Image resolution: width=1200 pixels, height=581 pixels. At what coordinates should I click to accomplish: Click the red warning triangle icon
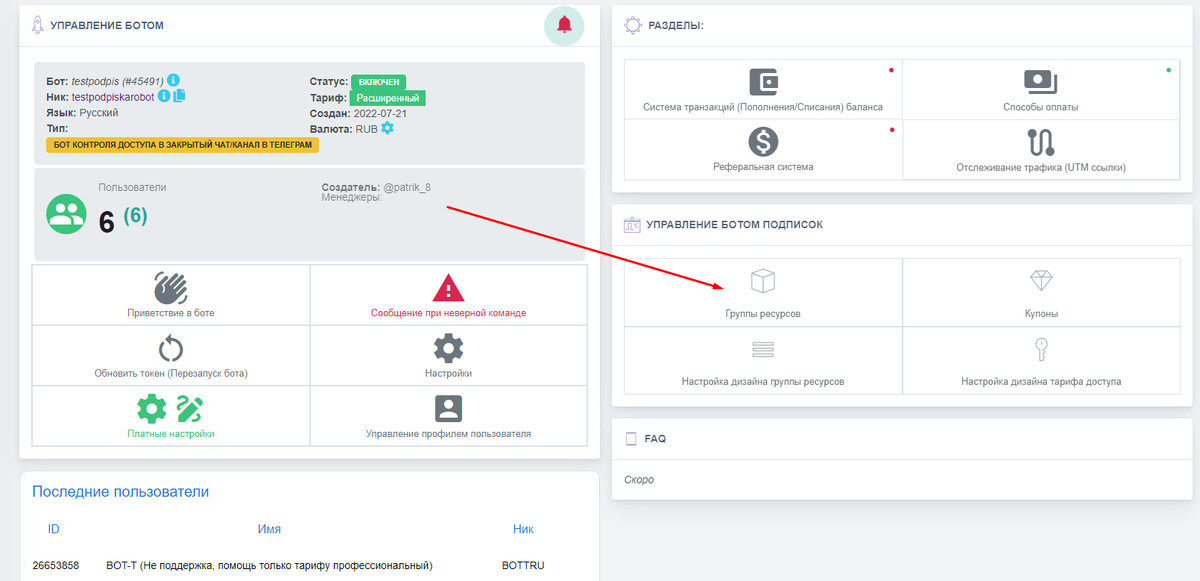[449, 288]
